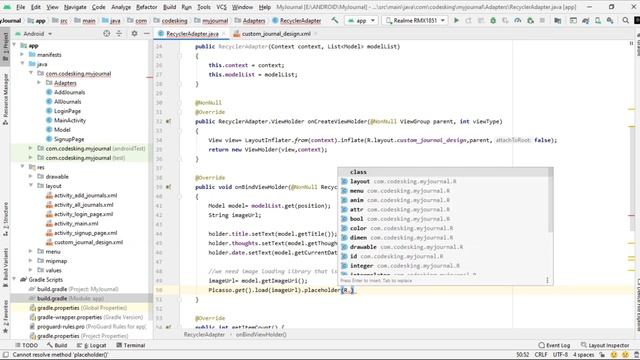Open the Build Variants side tab
Viewport: 640px width, 360px height.
click(x=5, y=267)
